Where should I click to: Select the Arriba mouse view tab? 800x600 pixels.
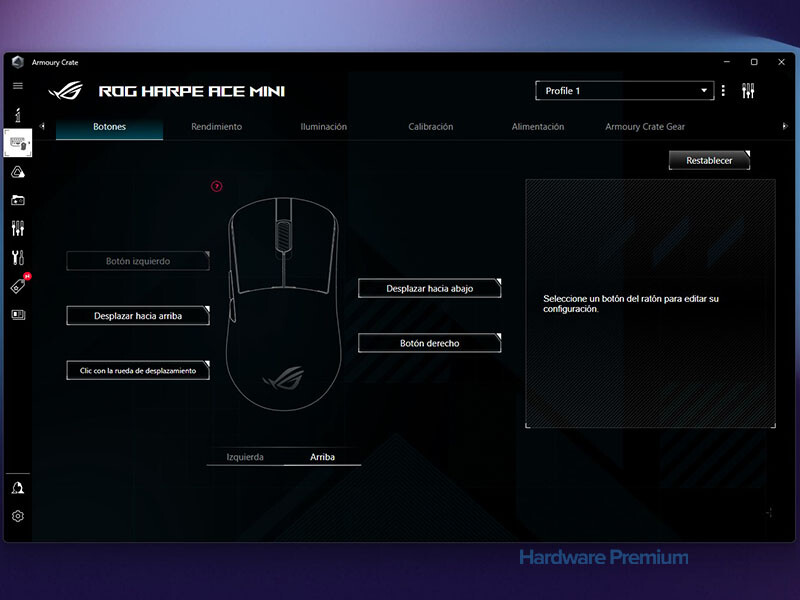pos(322,457)
